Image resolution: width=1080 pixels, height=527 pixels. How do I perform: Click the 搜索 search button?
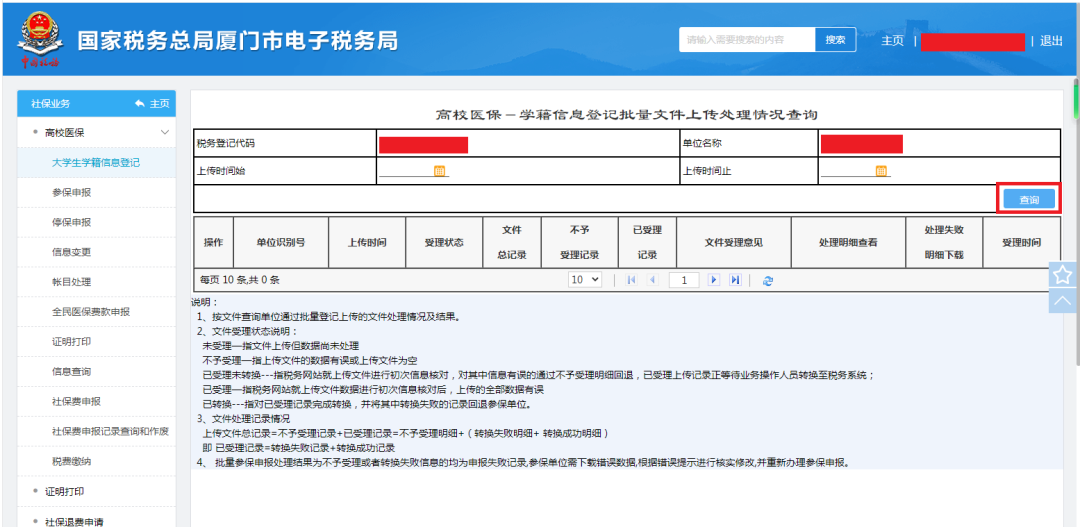pyautogui.click(x=835, y=40)
